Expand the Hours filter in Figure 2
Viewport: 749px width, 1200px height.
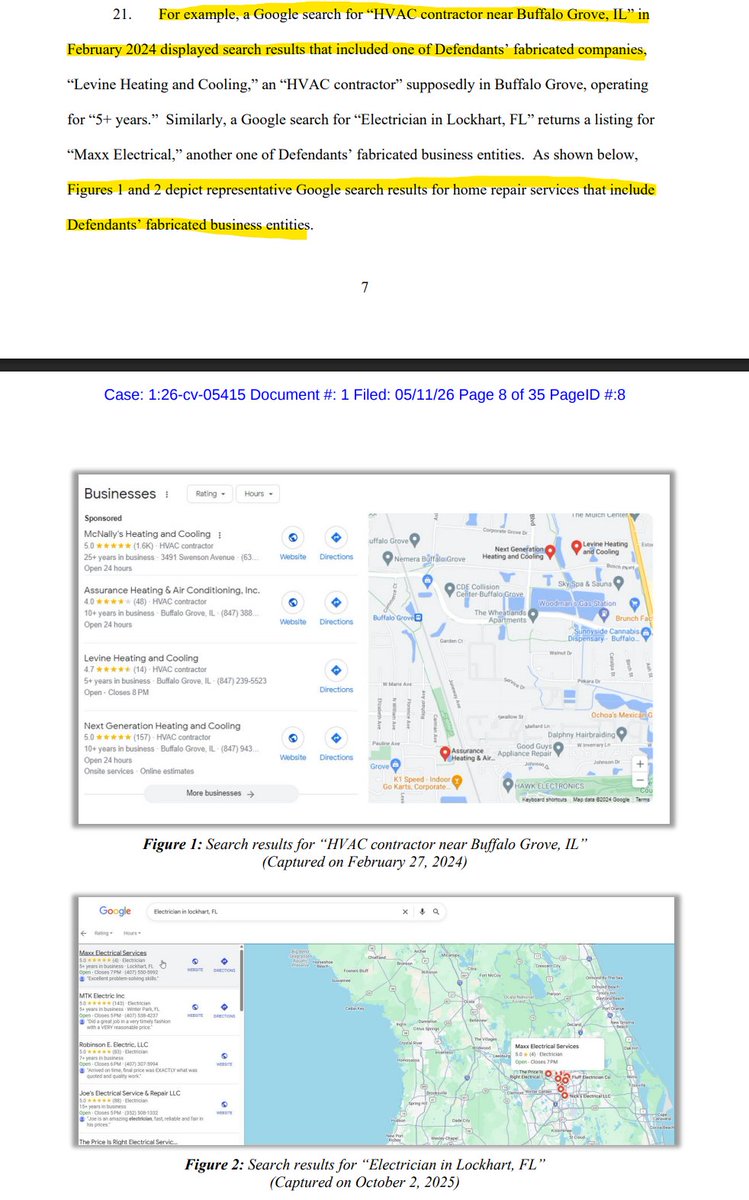coord(131,933)
